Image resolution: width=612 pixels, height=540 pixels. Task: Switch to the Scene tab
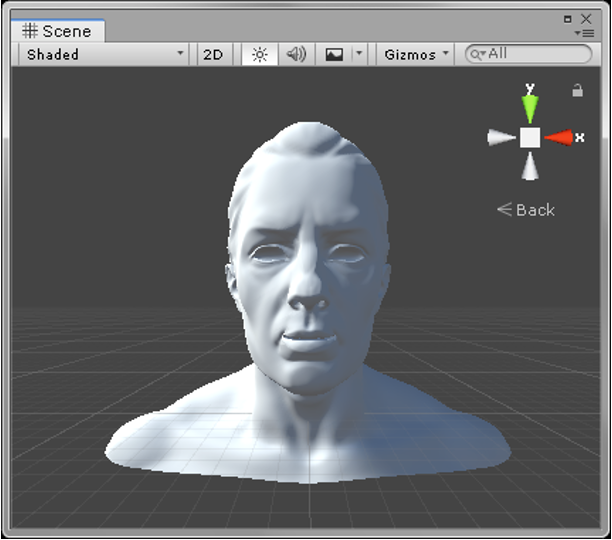pyautogui.click(x=57, y=31)
